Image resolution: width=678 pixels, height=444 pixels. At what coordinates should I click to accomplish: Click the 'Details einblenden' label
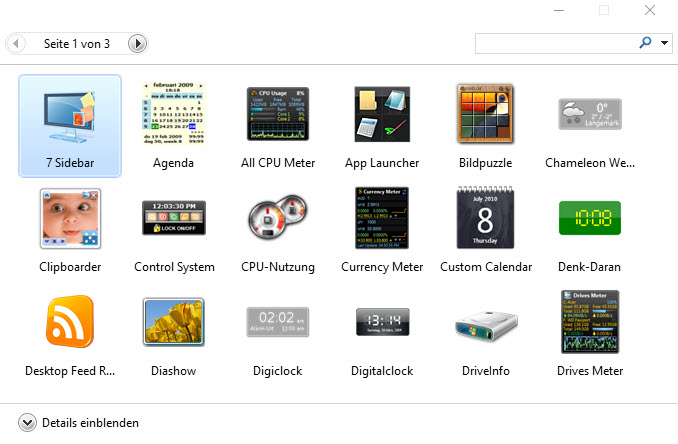pos(90,423)
